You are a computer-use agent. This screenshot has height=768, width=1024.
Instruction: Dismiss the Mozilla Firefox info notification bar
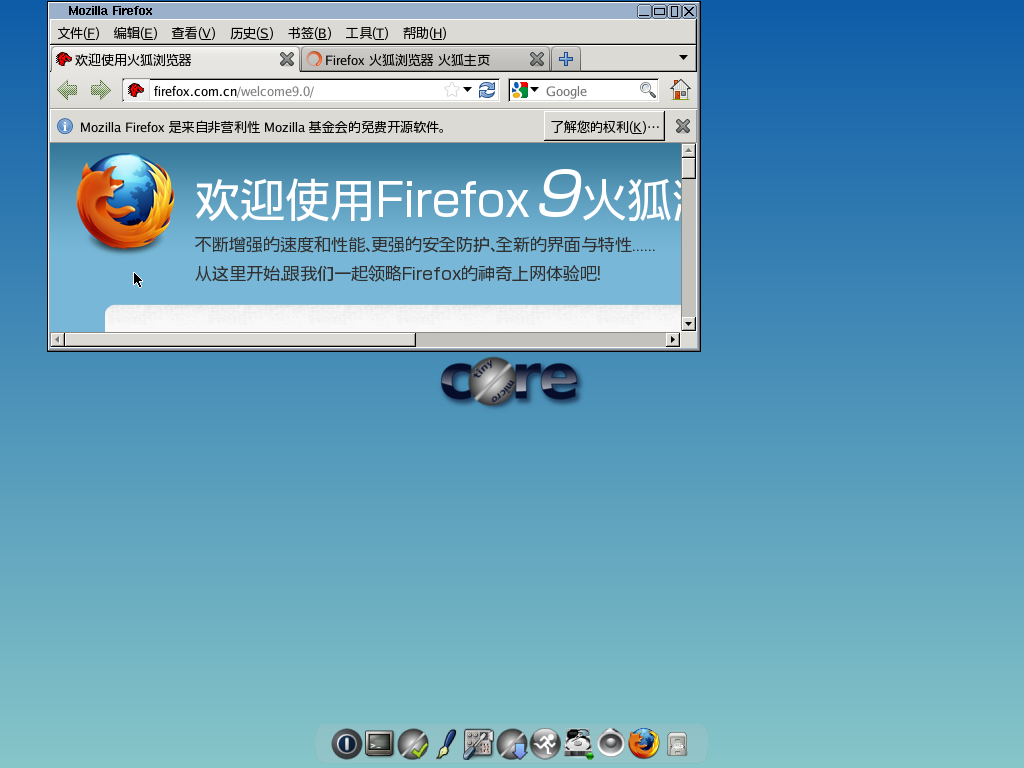click(682, 126)
